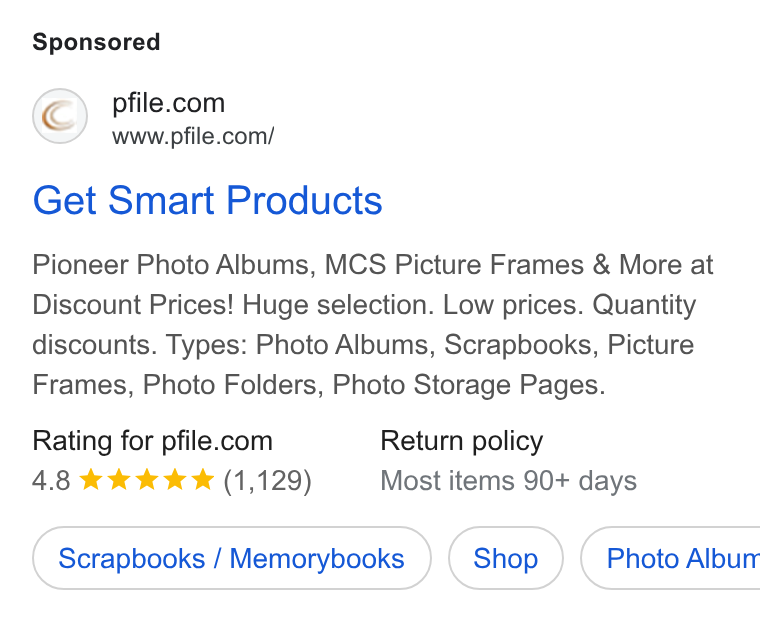Image resolution: width=760 pixels, height=622 pixels.
Task: Click the pfile.com round favicon logo
Action: pyautogui.click(x=60, y=116)
